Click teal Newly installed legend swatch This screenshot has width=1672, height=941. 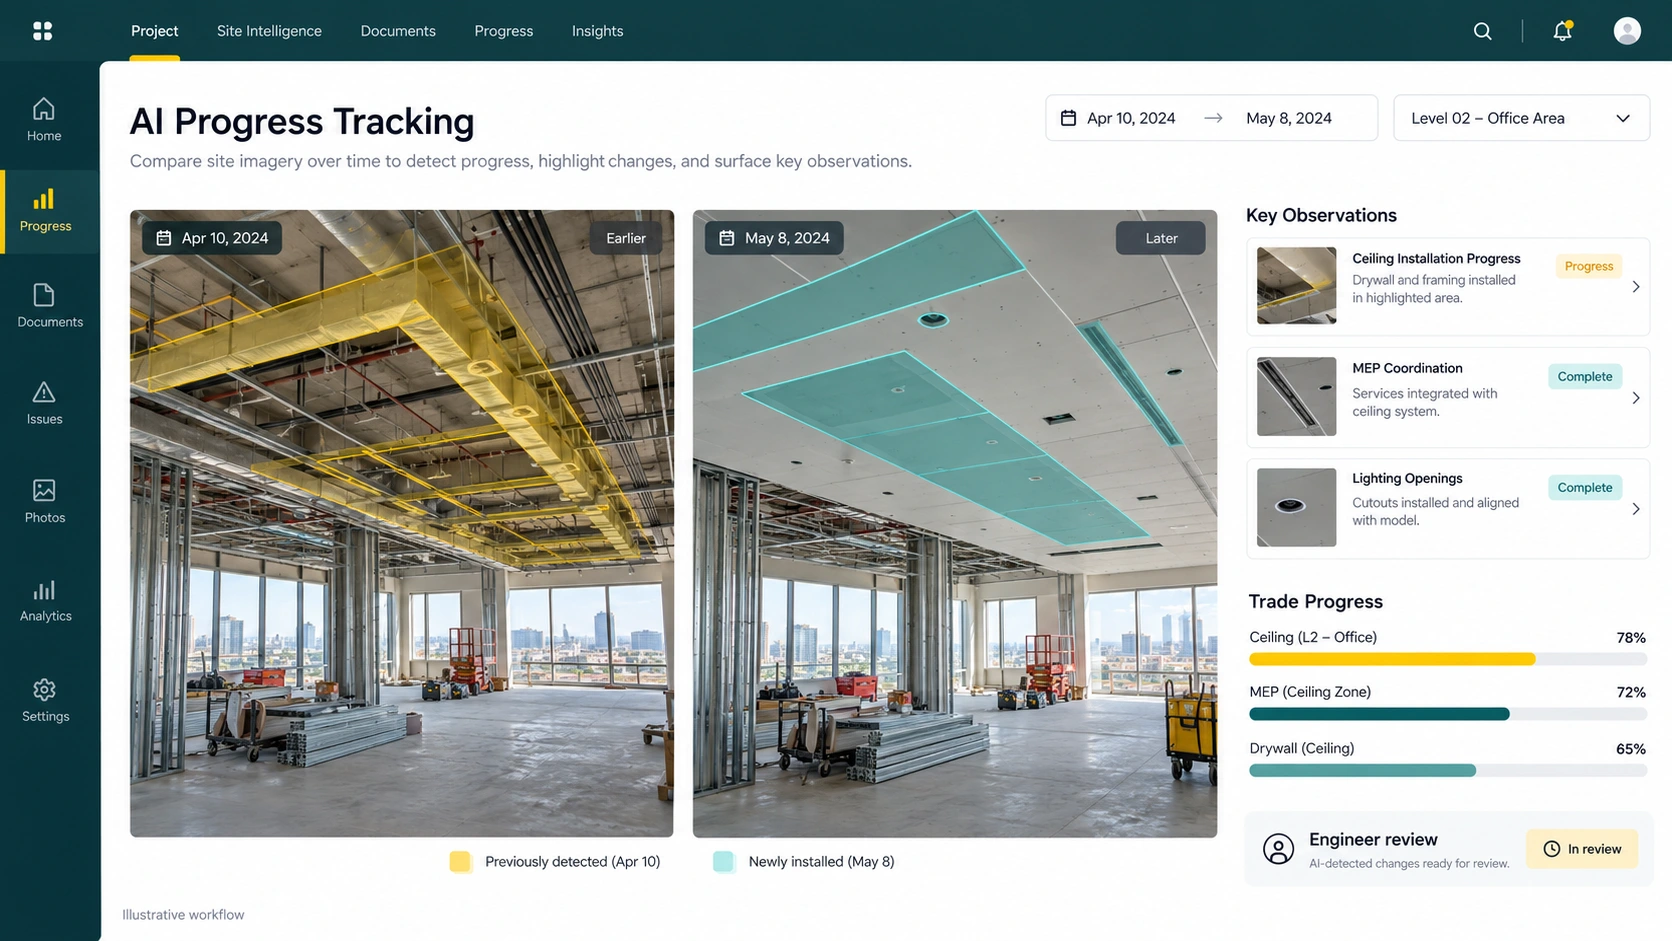[x=723, y=862]
